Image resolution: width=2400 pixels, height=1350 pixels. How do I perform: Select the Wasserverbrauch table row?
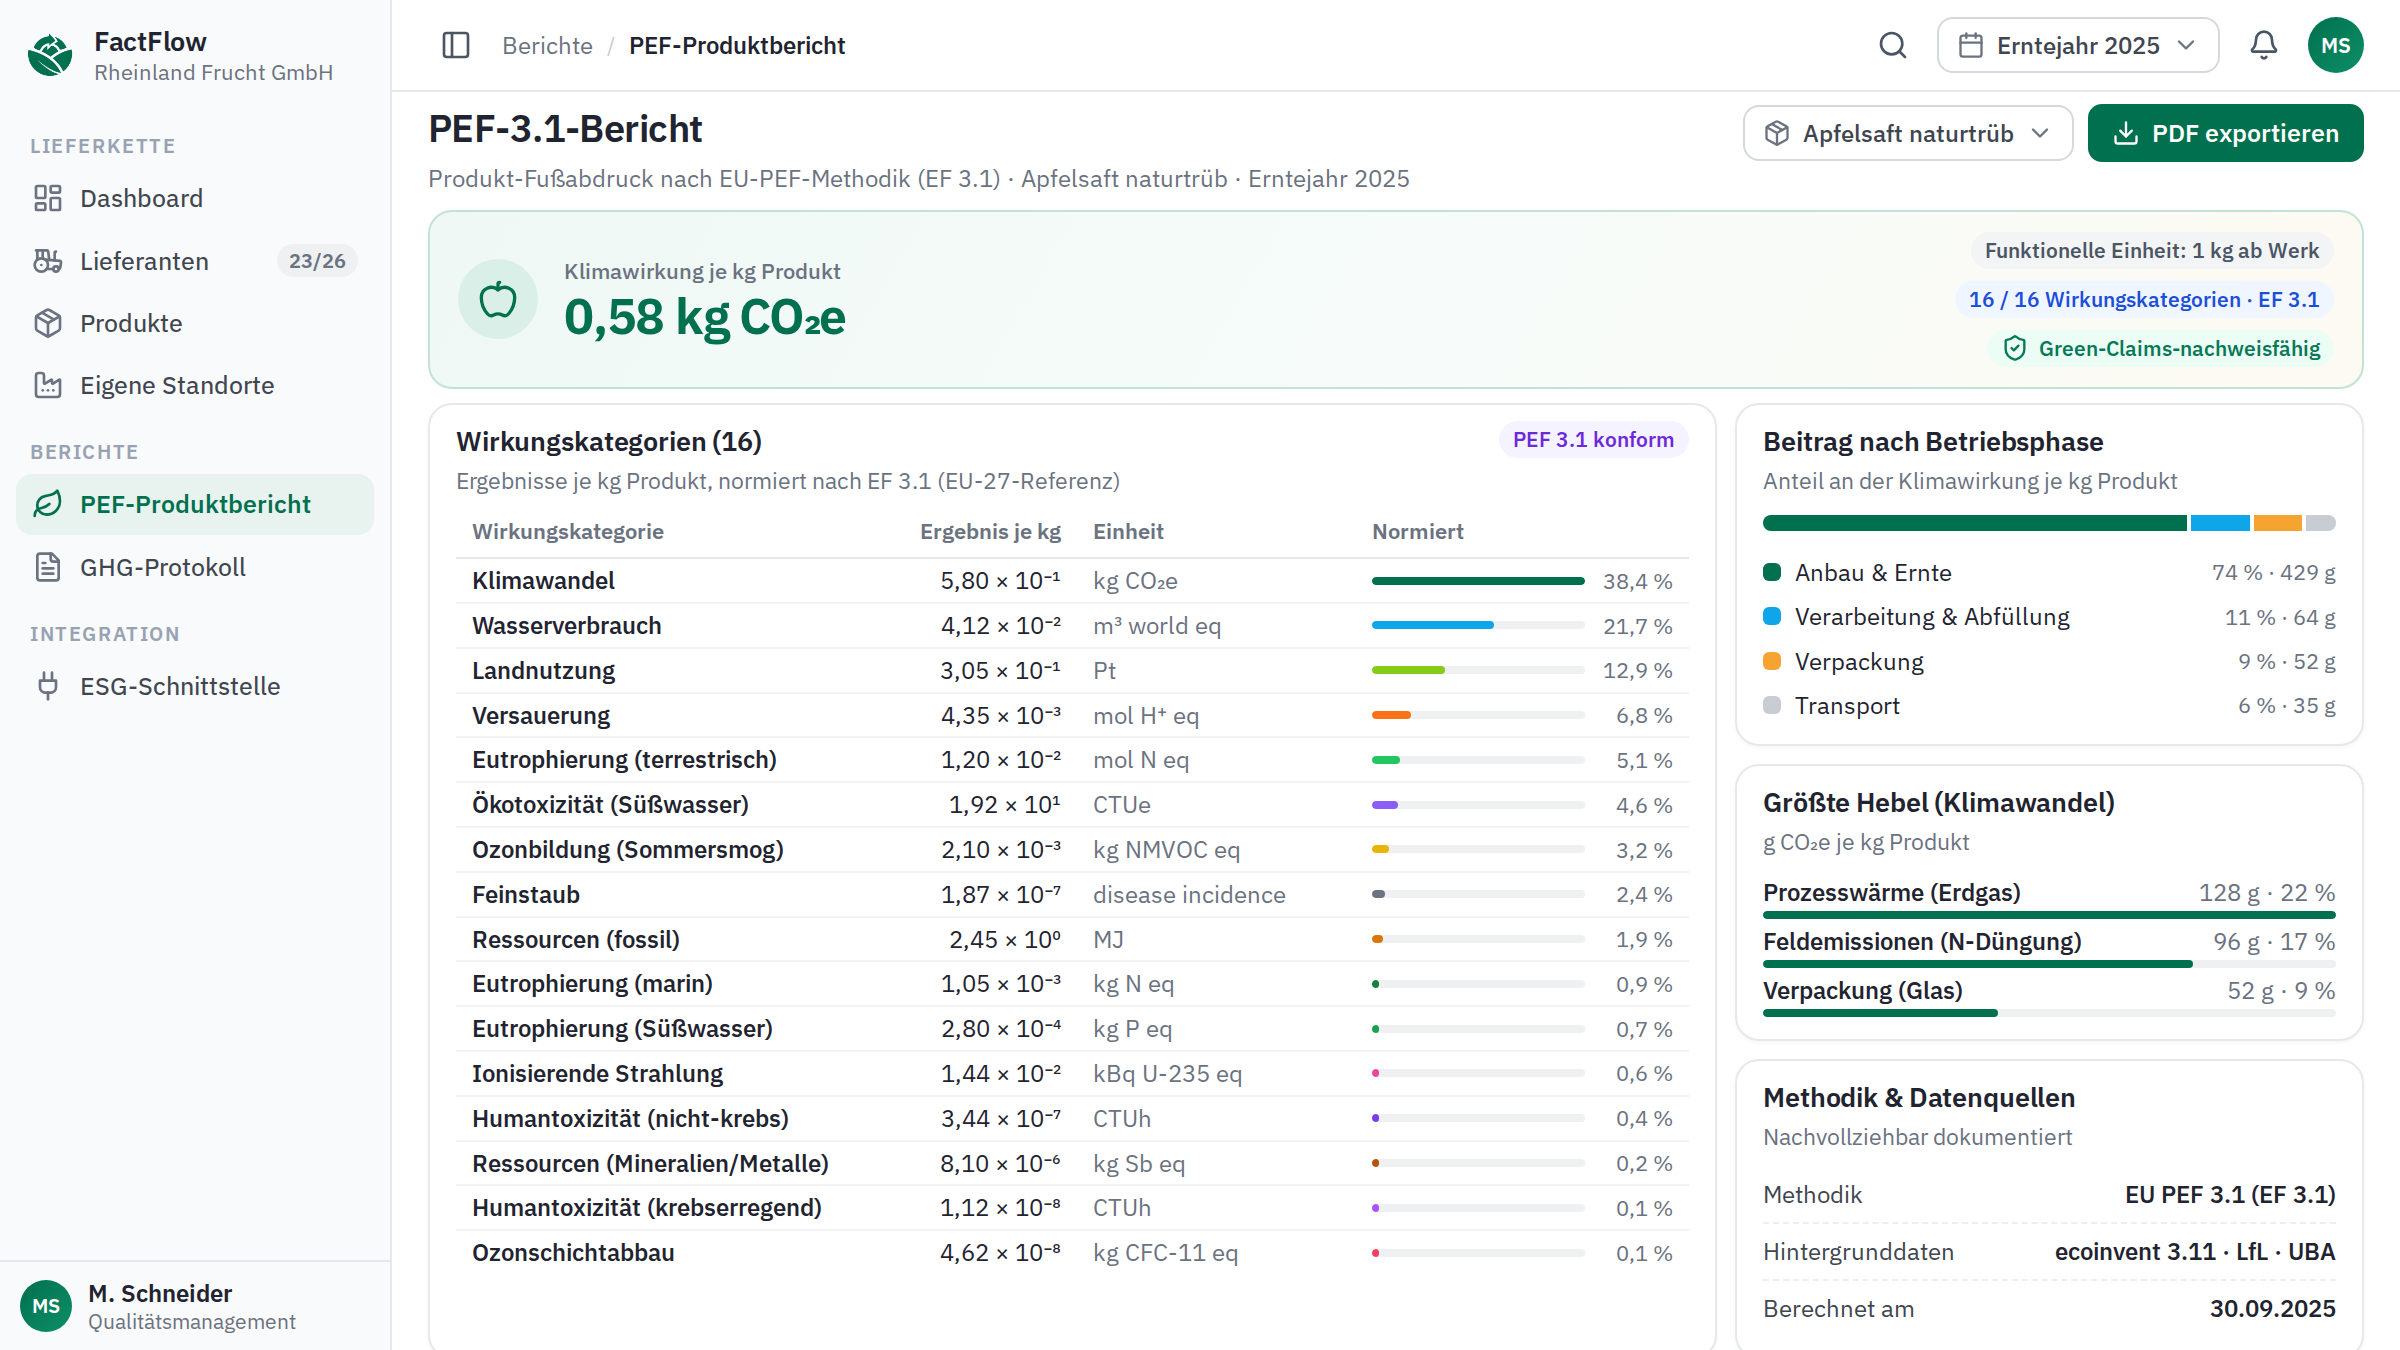pos(1072,626)
